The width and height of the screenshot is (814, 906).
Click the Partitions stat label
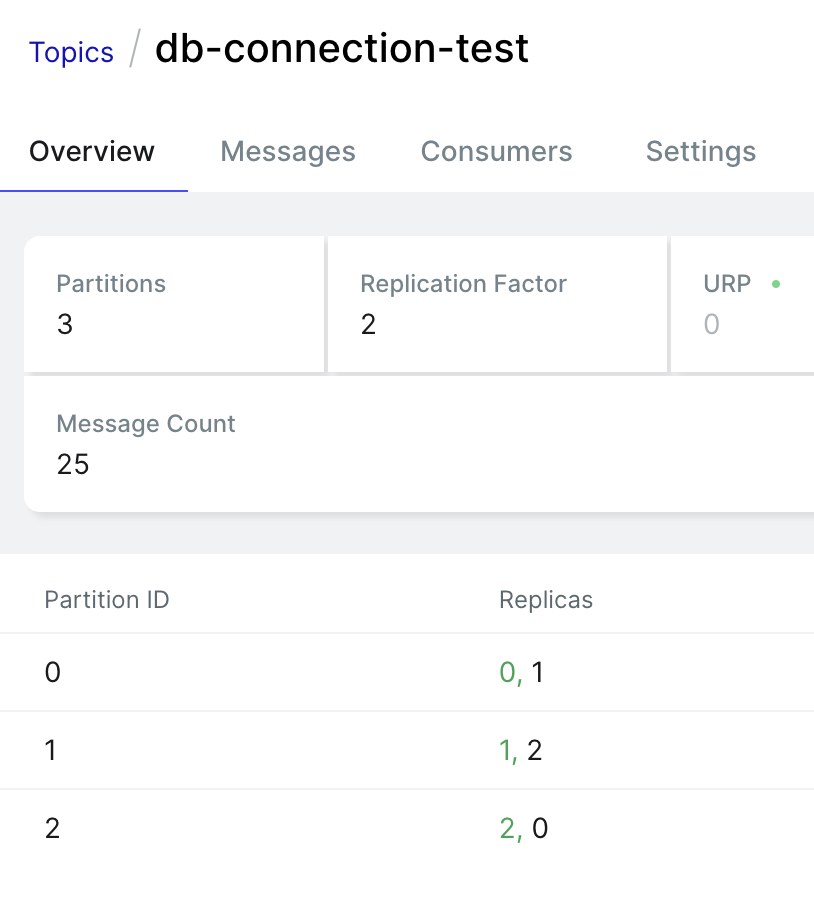[x=111, y=284]
